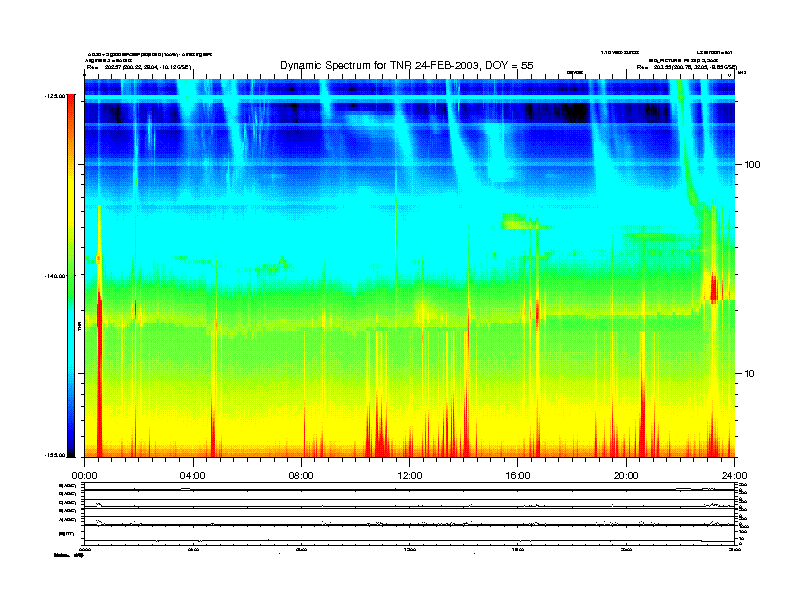Click the '00:00' time axis label

pyautogui.click(x=84, y=476)
